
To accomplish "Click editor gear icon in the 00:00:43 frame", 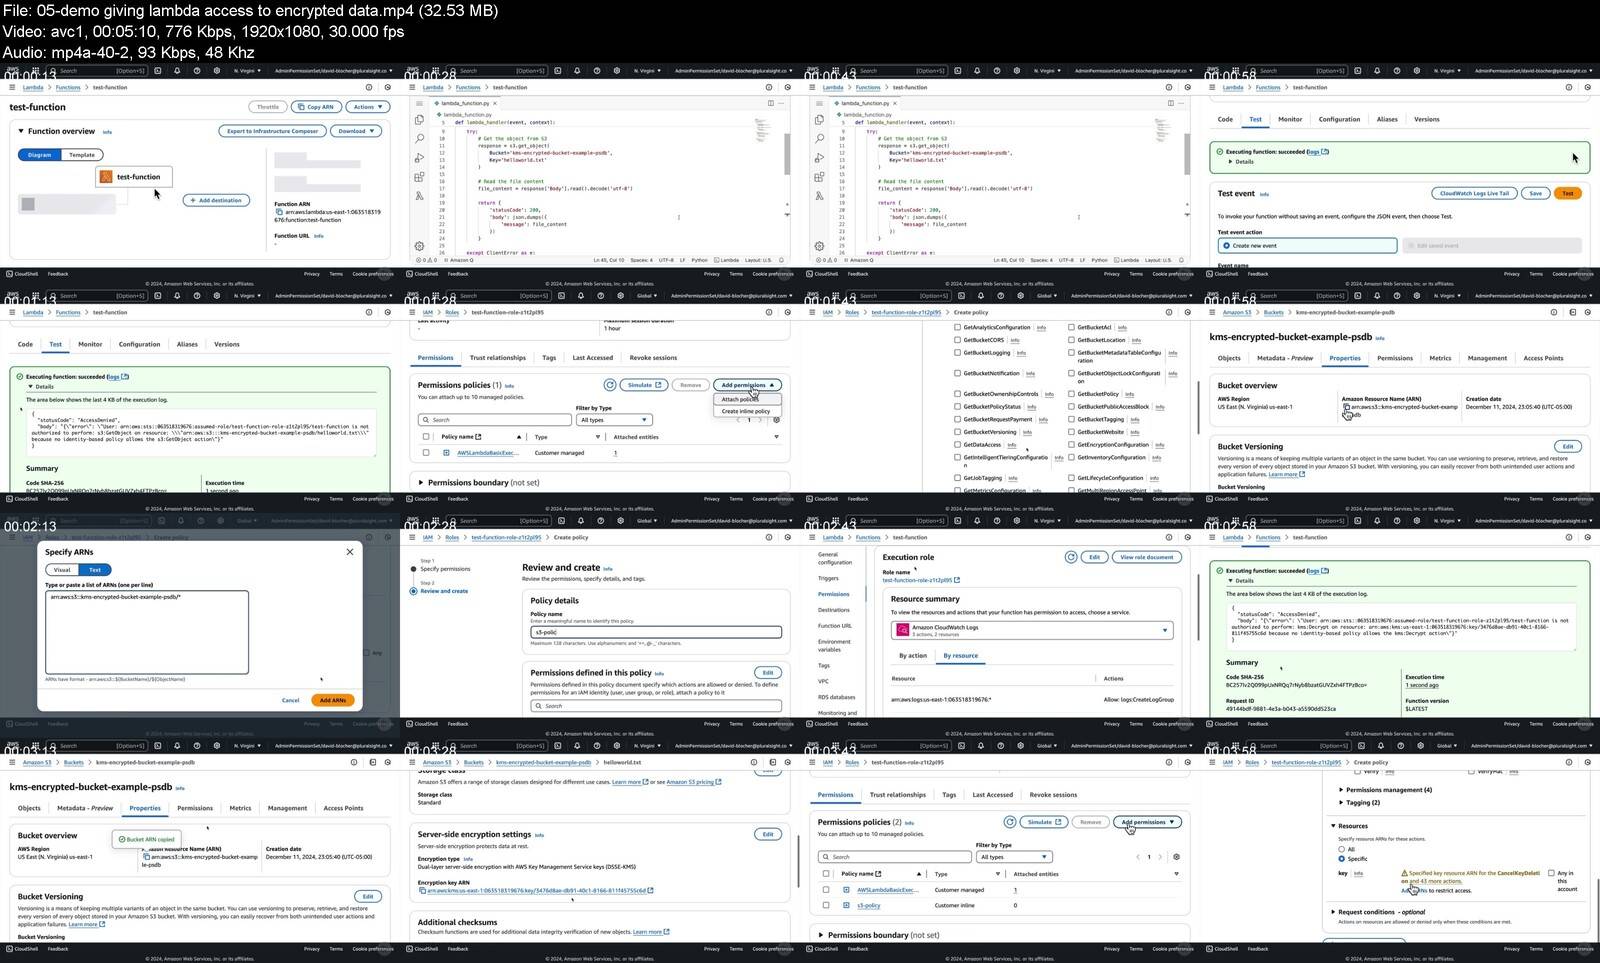I will (x=819, y=246).
